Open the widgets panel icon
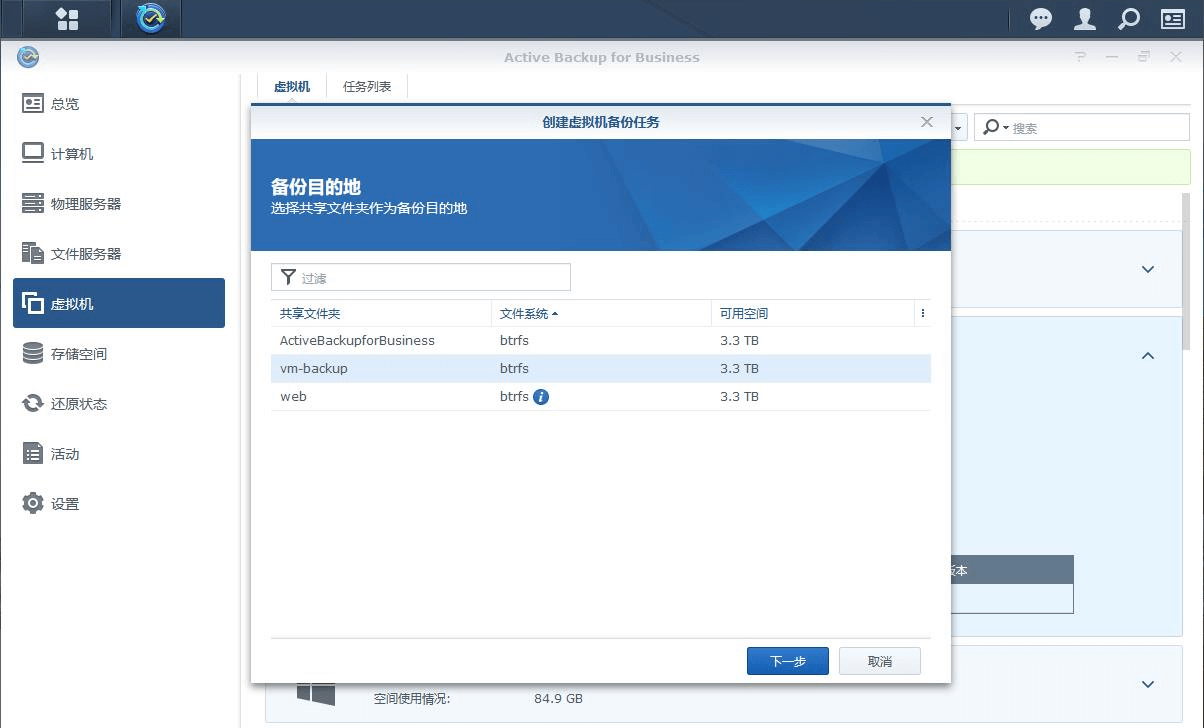 coord(1173,19)
